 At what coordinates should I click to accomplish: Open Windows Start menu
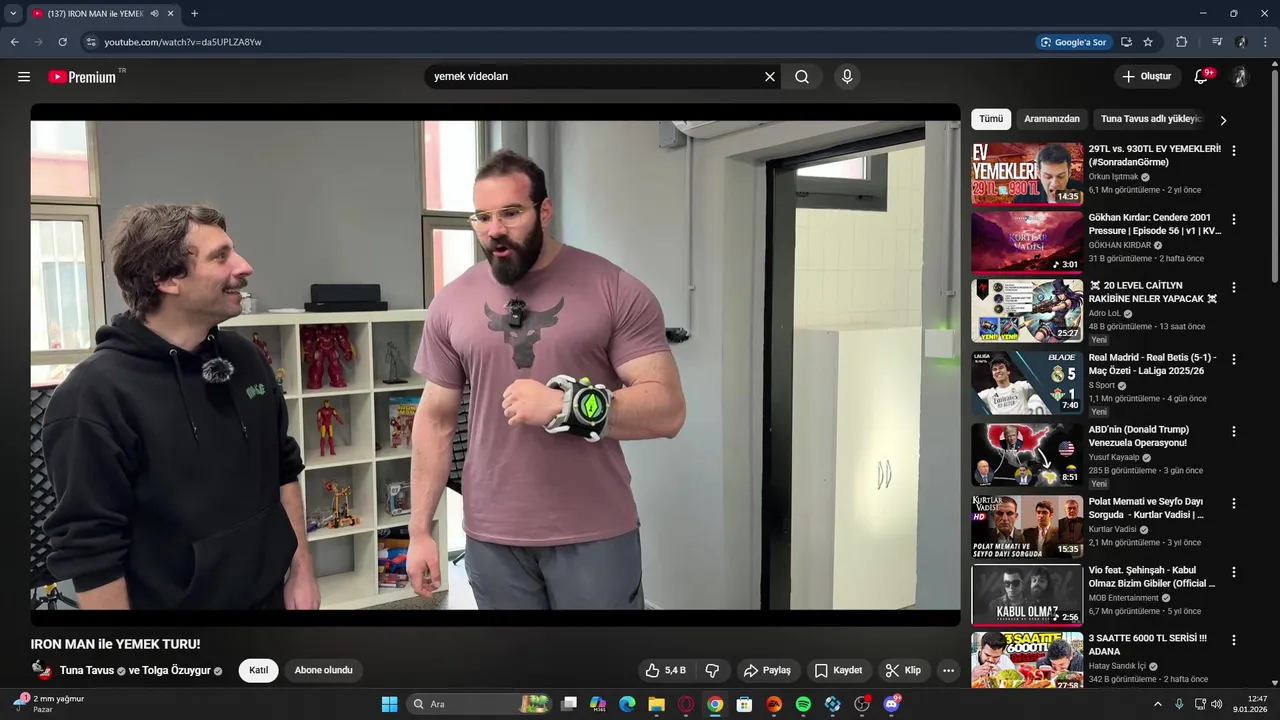(x=389, y=704)
